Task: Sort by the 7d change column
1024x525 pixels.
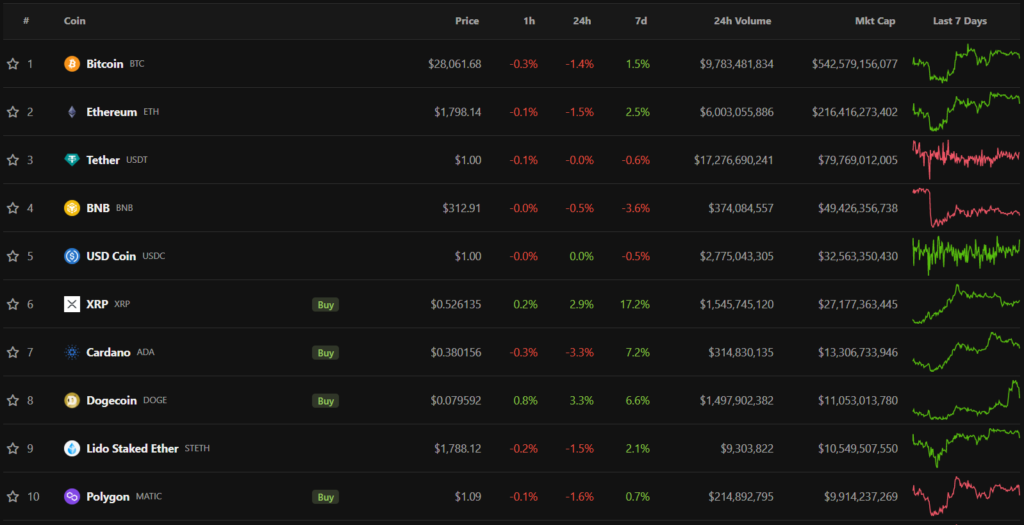Action: 641,21
